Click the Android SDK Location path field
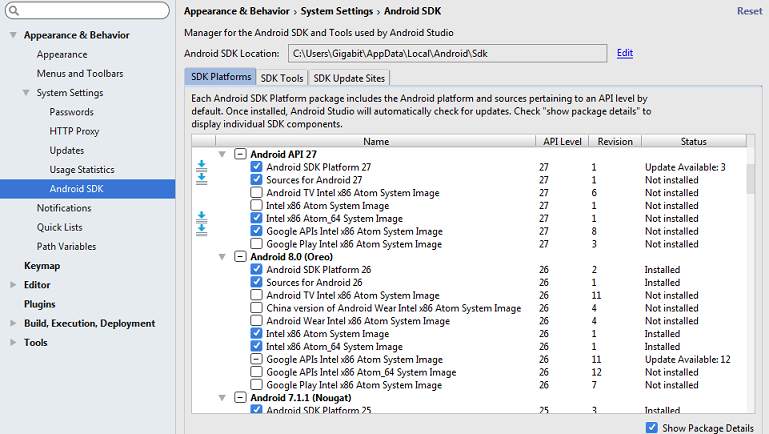This screenshot has height=434, width=769. pyautogui.click(x=447, y=53)
